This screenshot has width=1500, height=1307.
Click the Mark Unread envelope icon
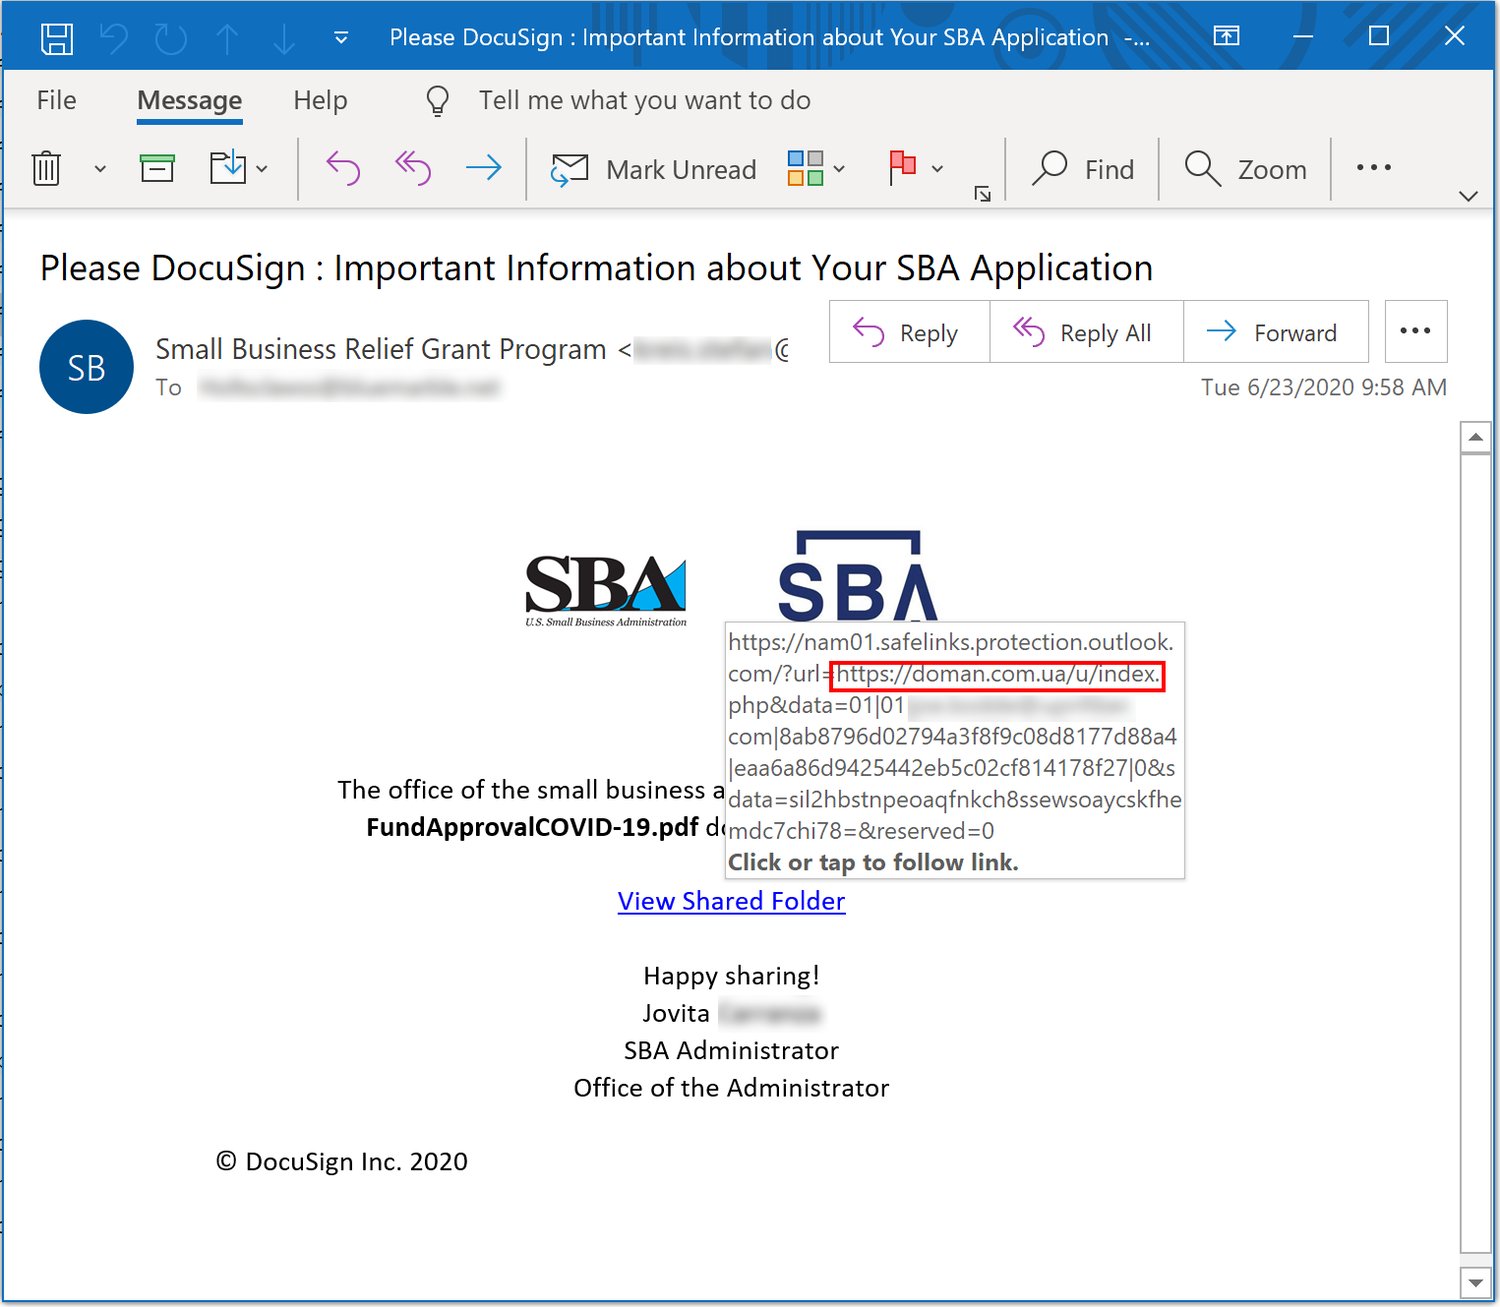(569, 168)
